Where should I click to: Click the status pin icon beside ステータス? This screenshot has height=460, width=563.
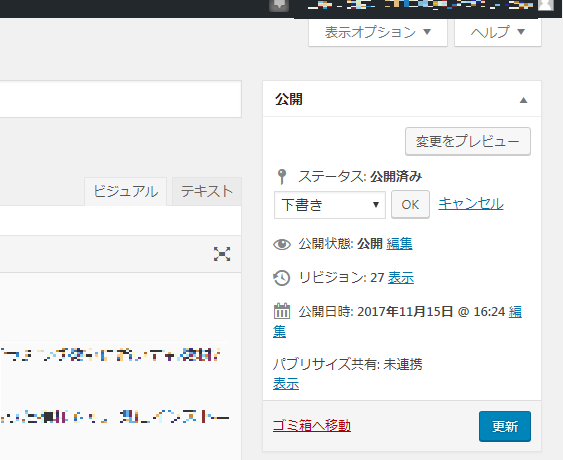[282, 177]
